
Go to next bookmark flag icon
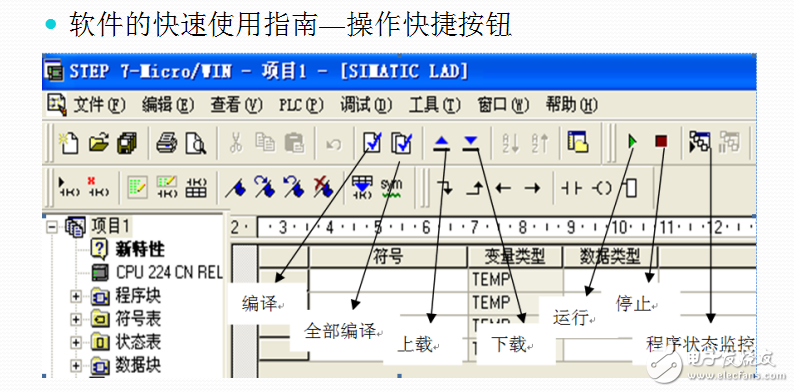click(x=264, y=187)
